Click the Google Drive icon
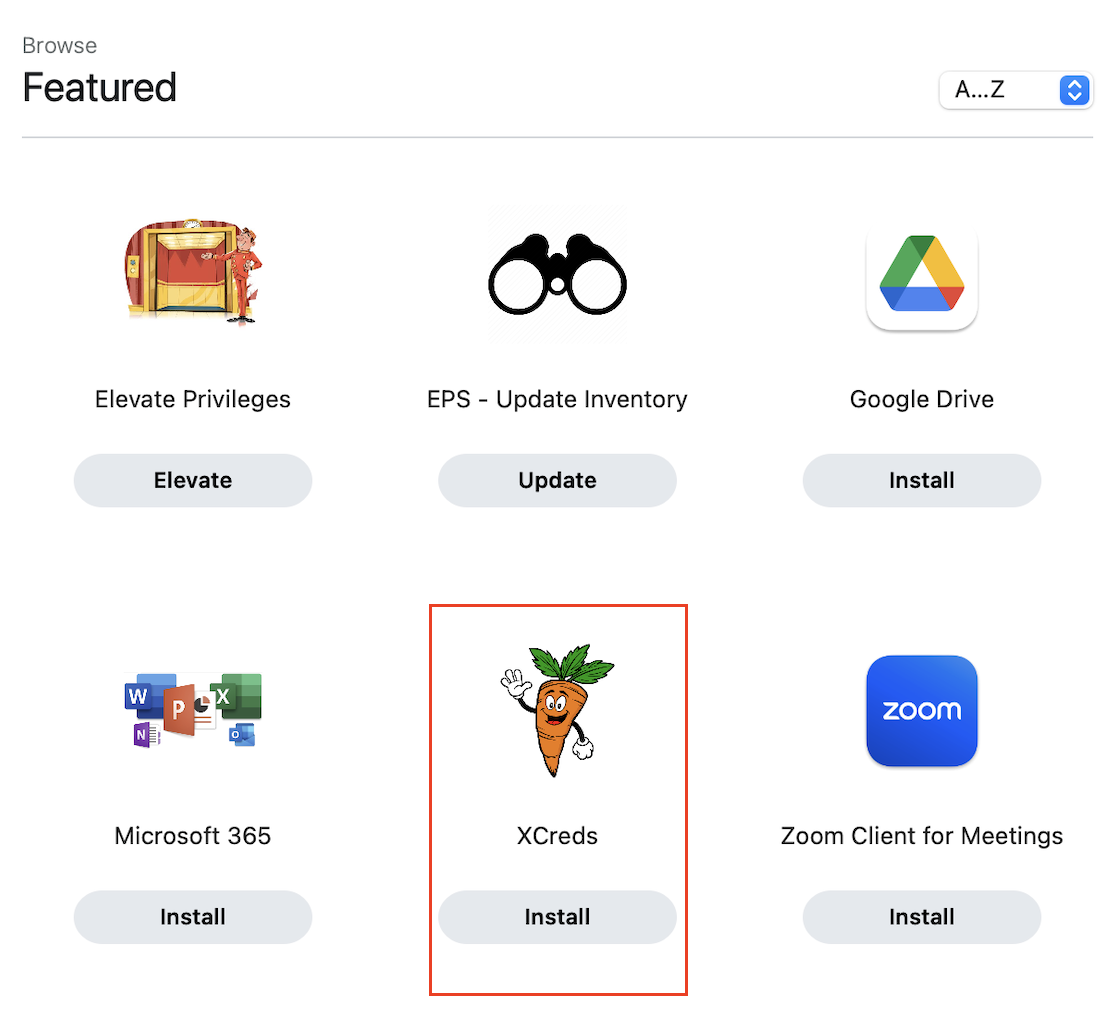 coord(921,275)
